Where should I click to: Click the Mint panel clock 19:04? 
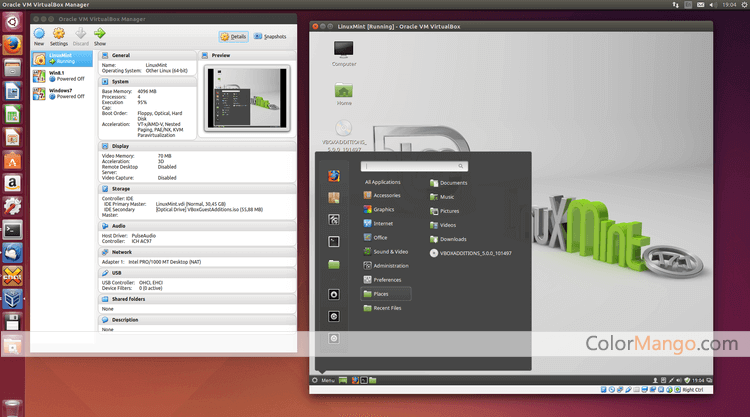point(698,380)
